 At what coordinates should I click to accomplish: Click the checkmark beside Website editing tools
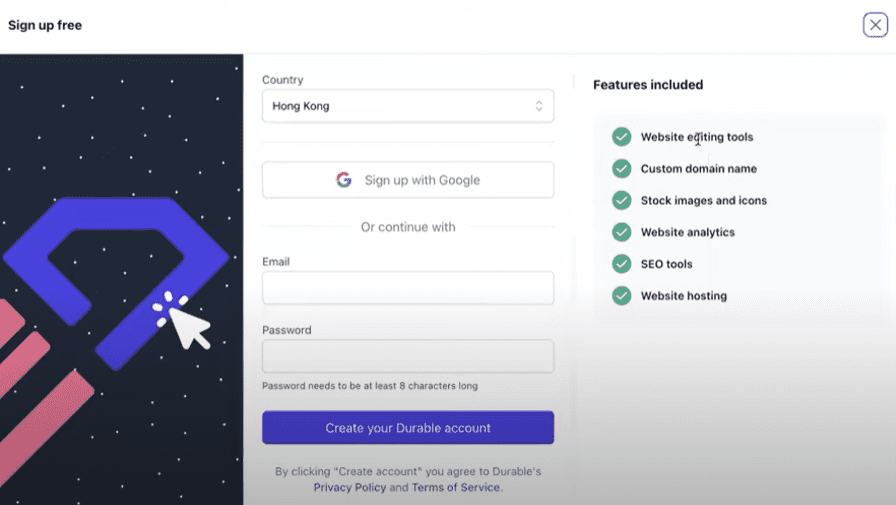[x=622, y=137]
